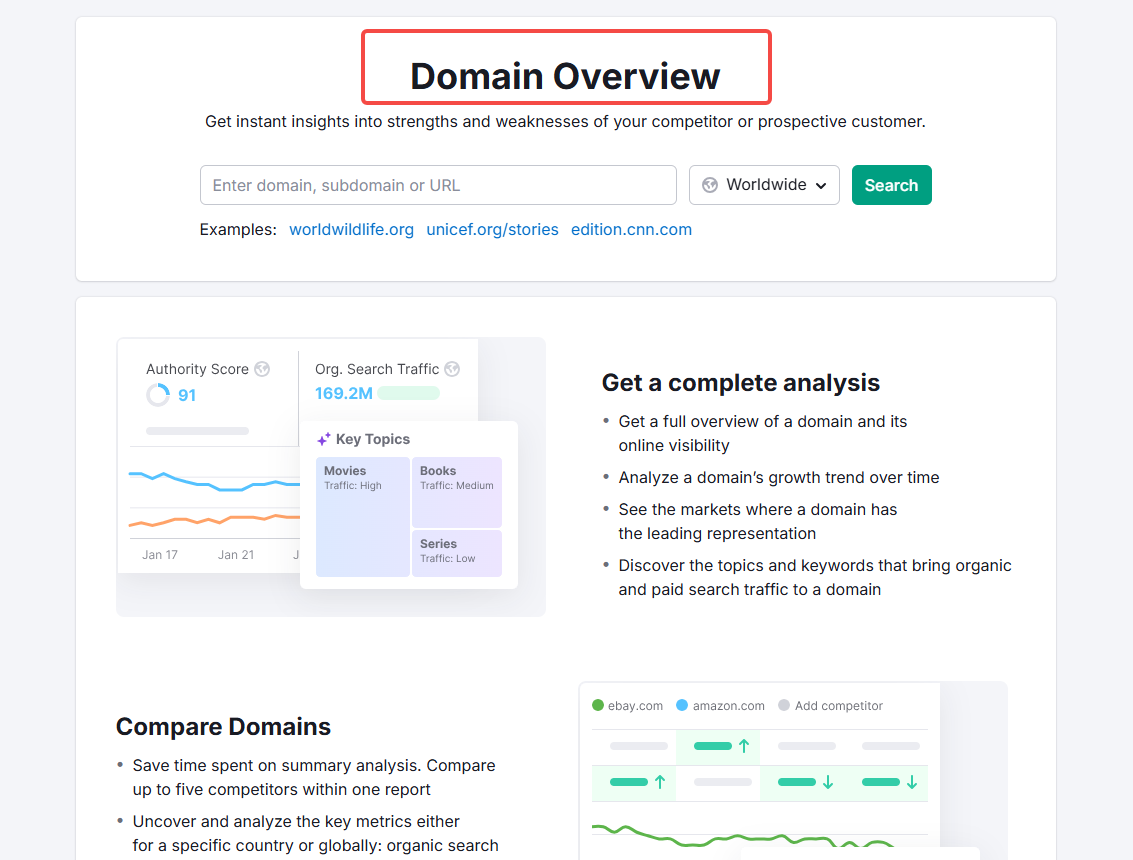
Task: Click the blue dot beside amazon.com
Action: click(x=682, y=705)
